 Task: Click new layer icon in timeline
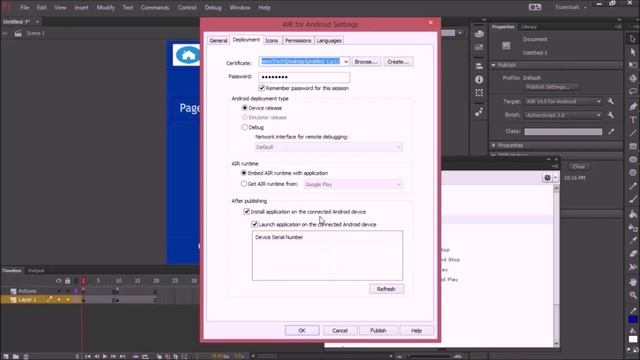click(x=5, y=356)
